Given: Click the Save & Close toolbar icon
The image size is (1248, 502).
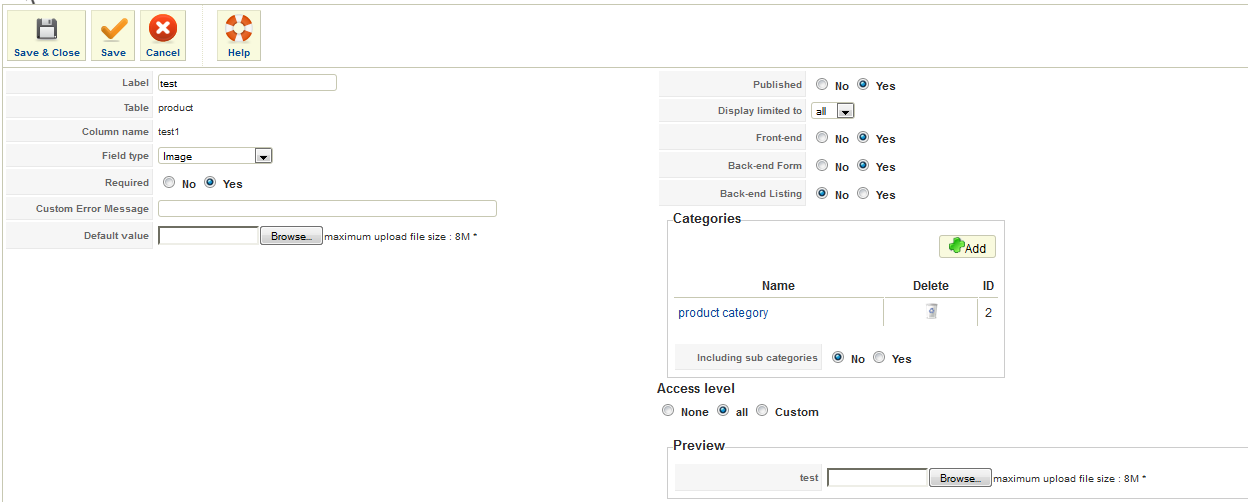Looking at the screenshot, I should pos(47,36).
